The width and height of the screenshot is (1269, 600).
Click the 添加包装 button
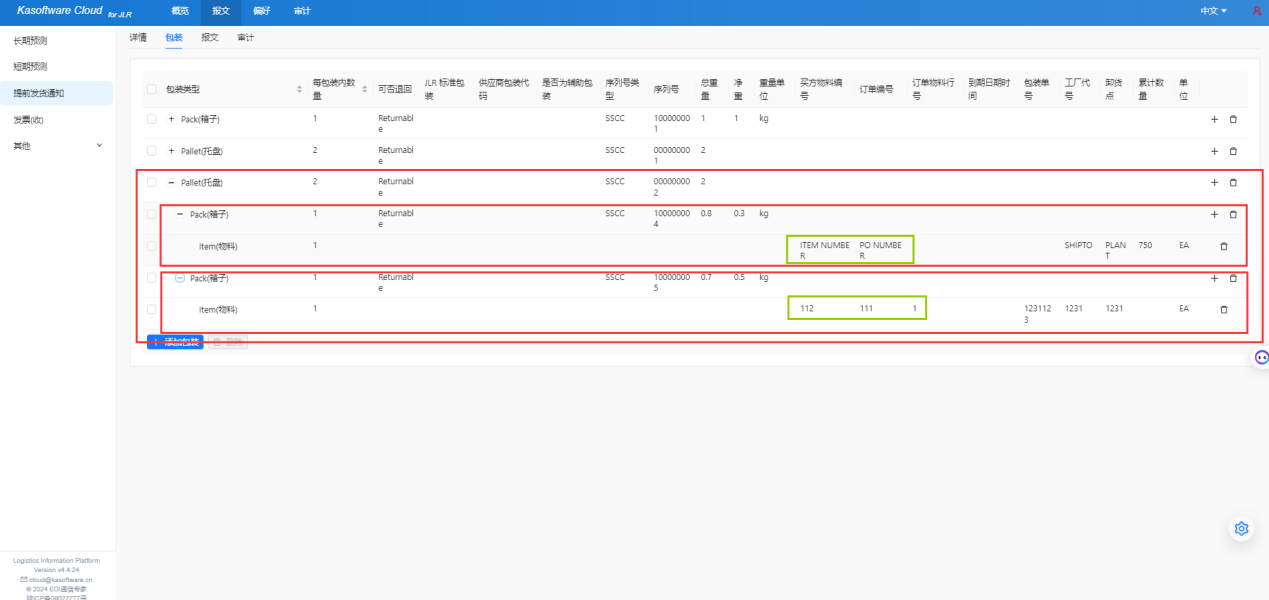pyautogui.click(x=175, y=342)
